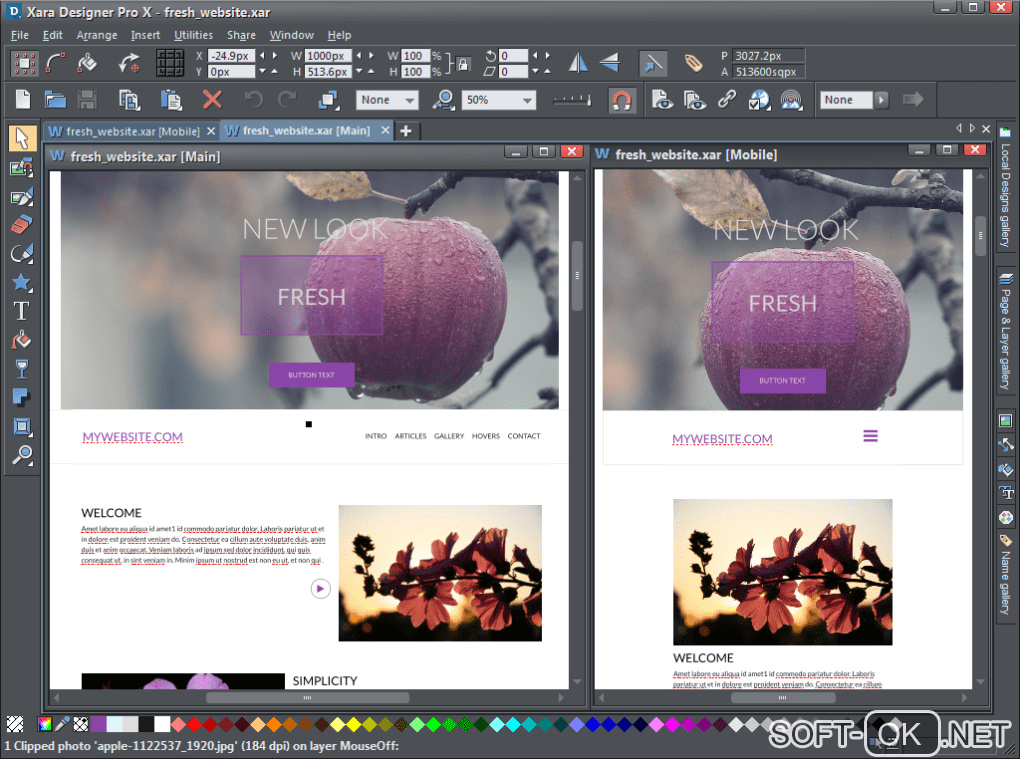Viewport: 1020px width, 759px height.
Task: Delete selection with red X icon
Action: 212,100
